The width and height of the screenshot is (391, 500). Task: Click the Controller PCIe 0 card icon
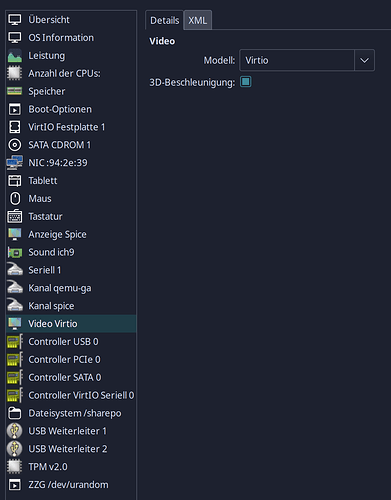point(15,360)
